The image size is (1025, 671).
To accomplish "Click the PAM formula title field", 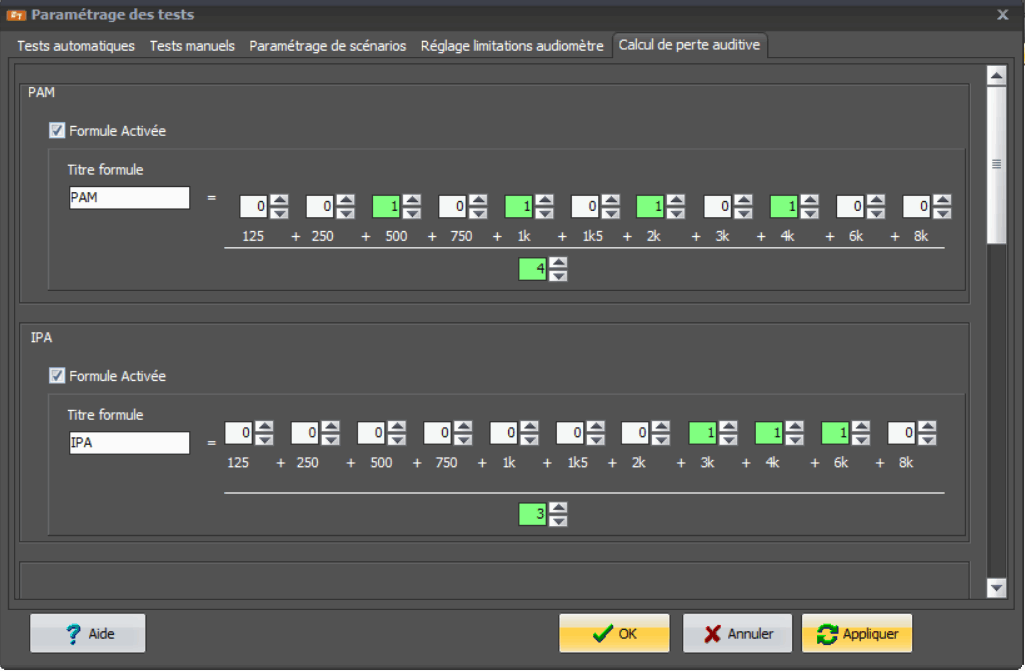I will tap(128, 198).
